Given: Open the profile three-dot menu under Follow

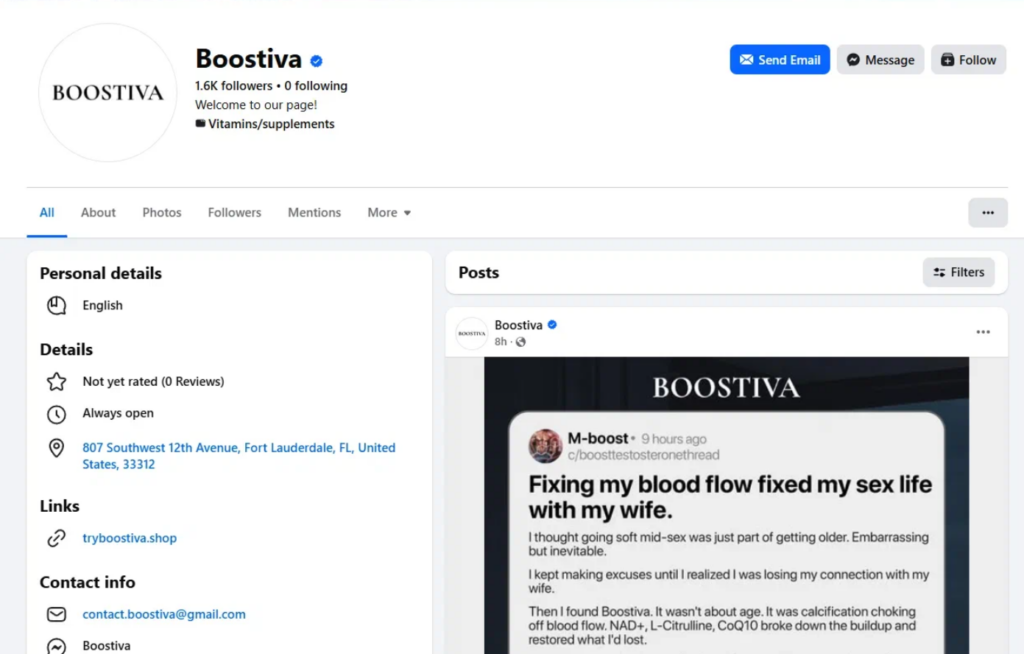Looking at the screenshot, I should (x=987, y=213).
